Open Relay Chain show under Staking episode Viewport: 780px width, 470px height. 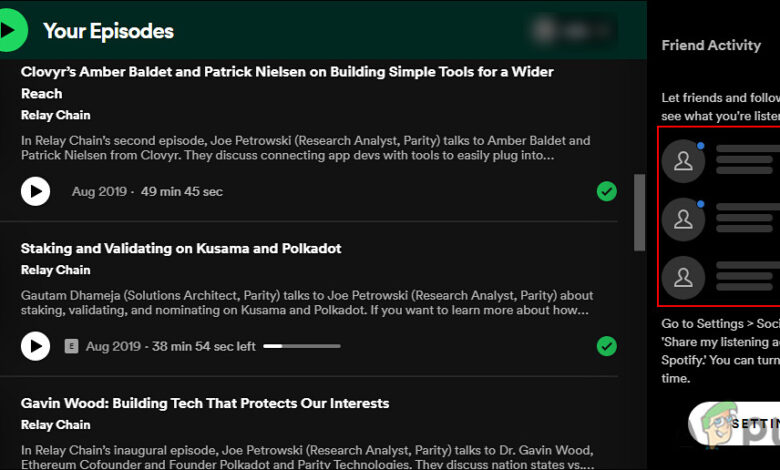(x=56, y=270)
